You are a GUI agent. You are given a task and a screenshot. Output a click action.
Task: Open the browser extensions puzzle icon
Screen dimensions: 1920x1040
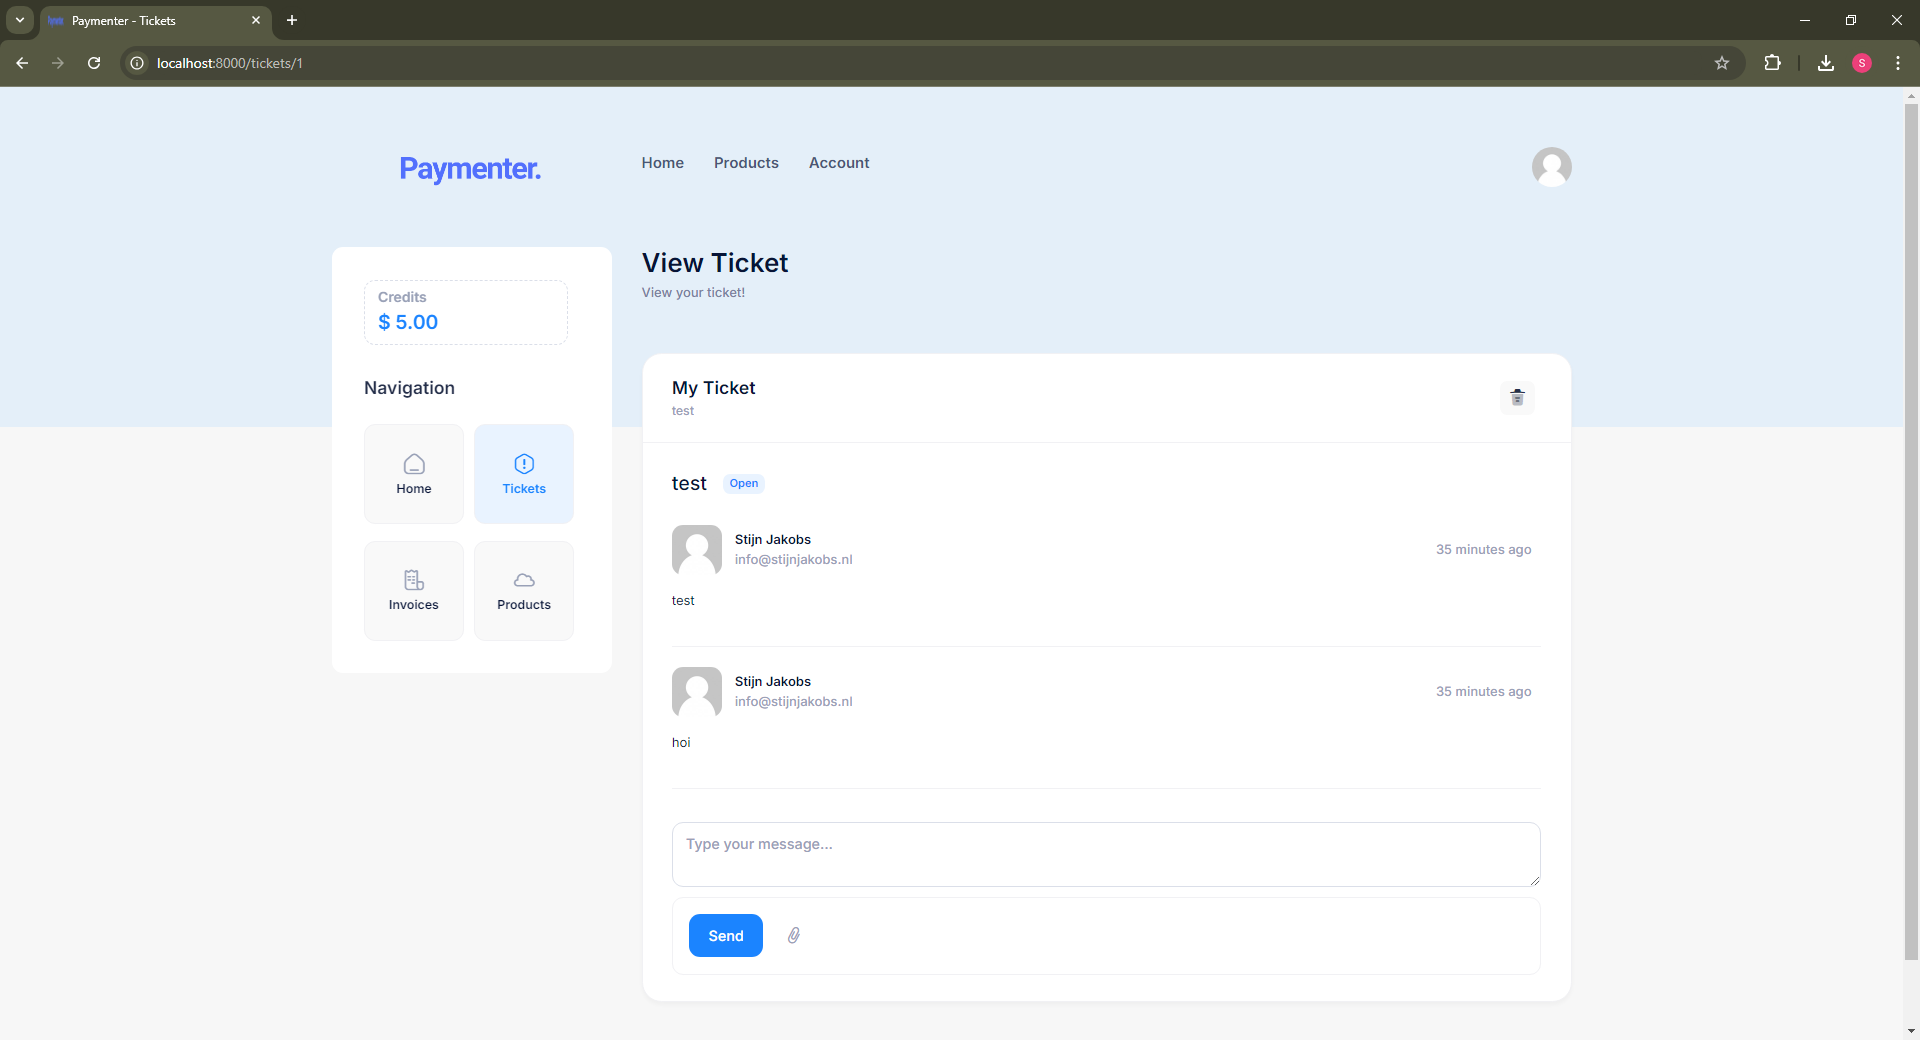tap(1772, 63)
